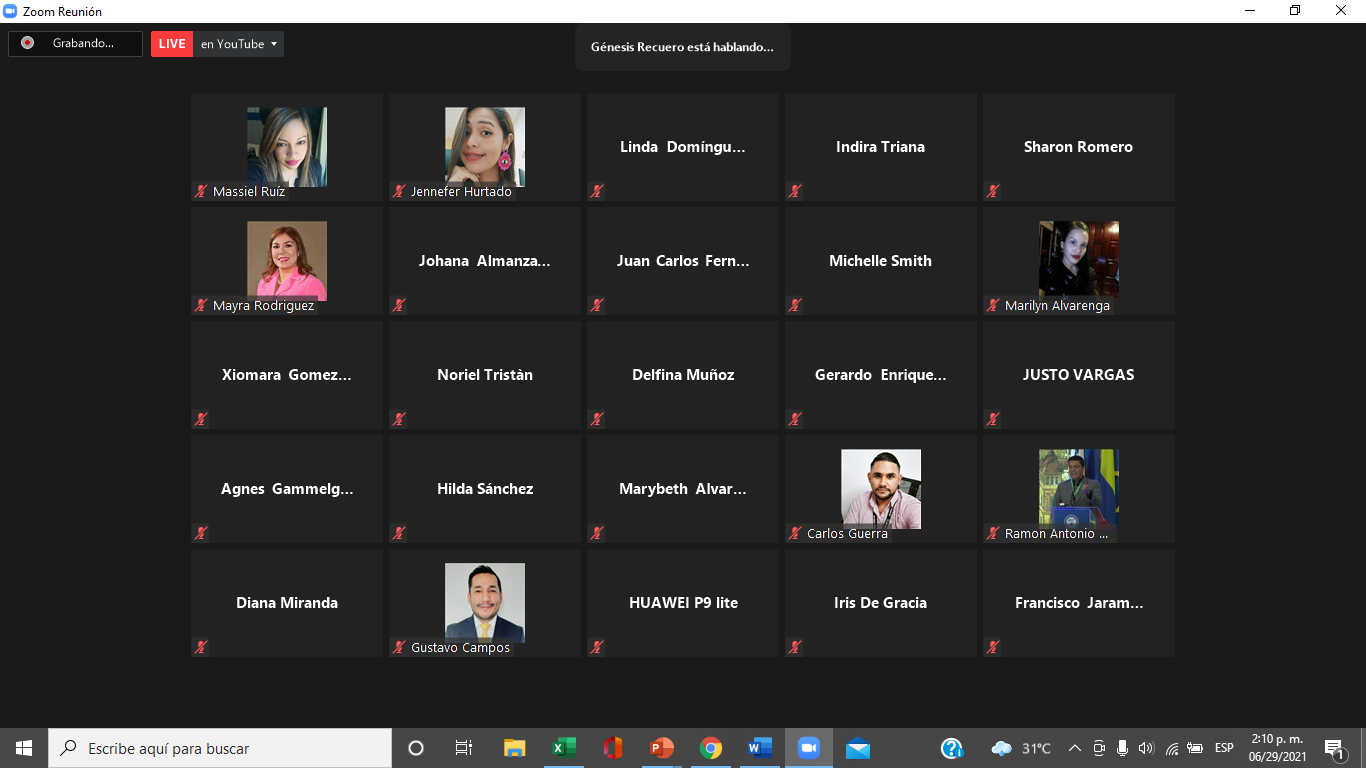The width and height of the screenshot is (1366, 768).
Task: Open the 31°C weather widget
Action: 1021,748
